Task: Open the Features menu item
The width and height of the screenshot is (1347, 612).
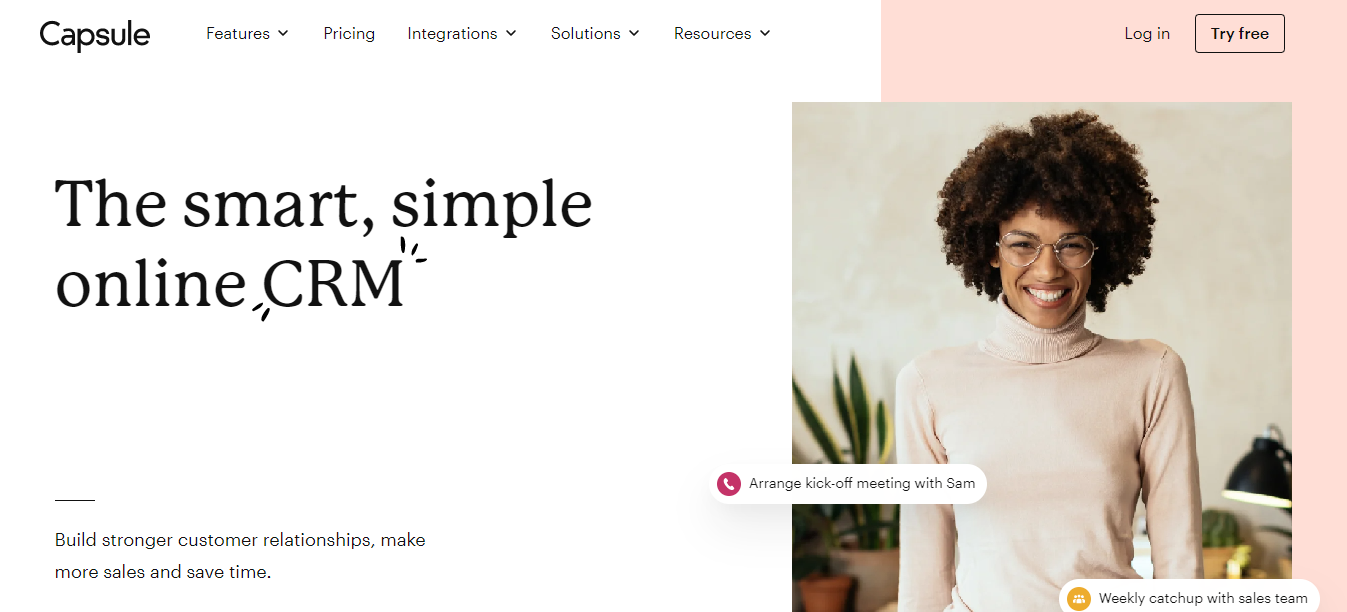Action: point(238,33)
